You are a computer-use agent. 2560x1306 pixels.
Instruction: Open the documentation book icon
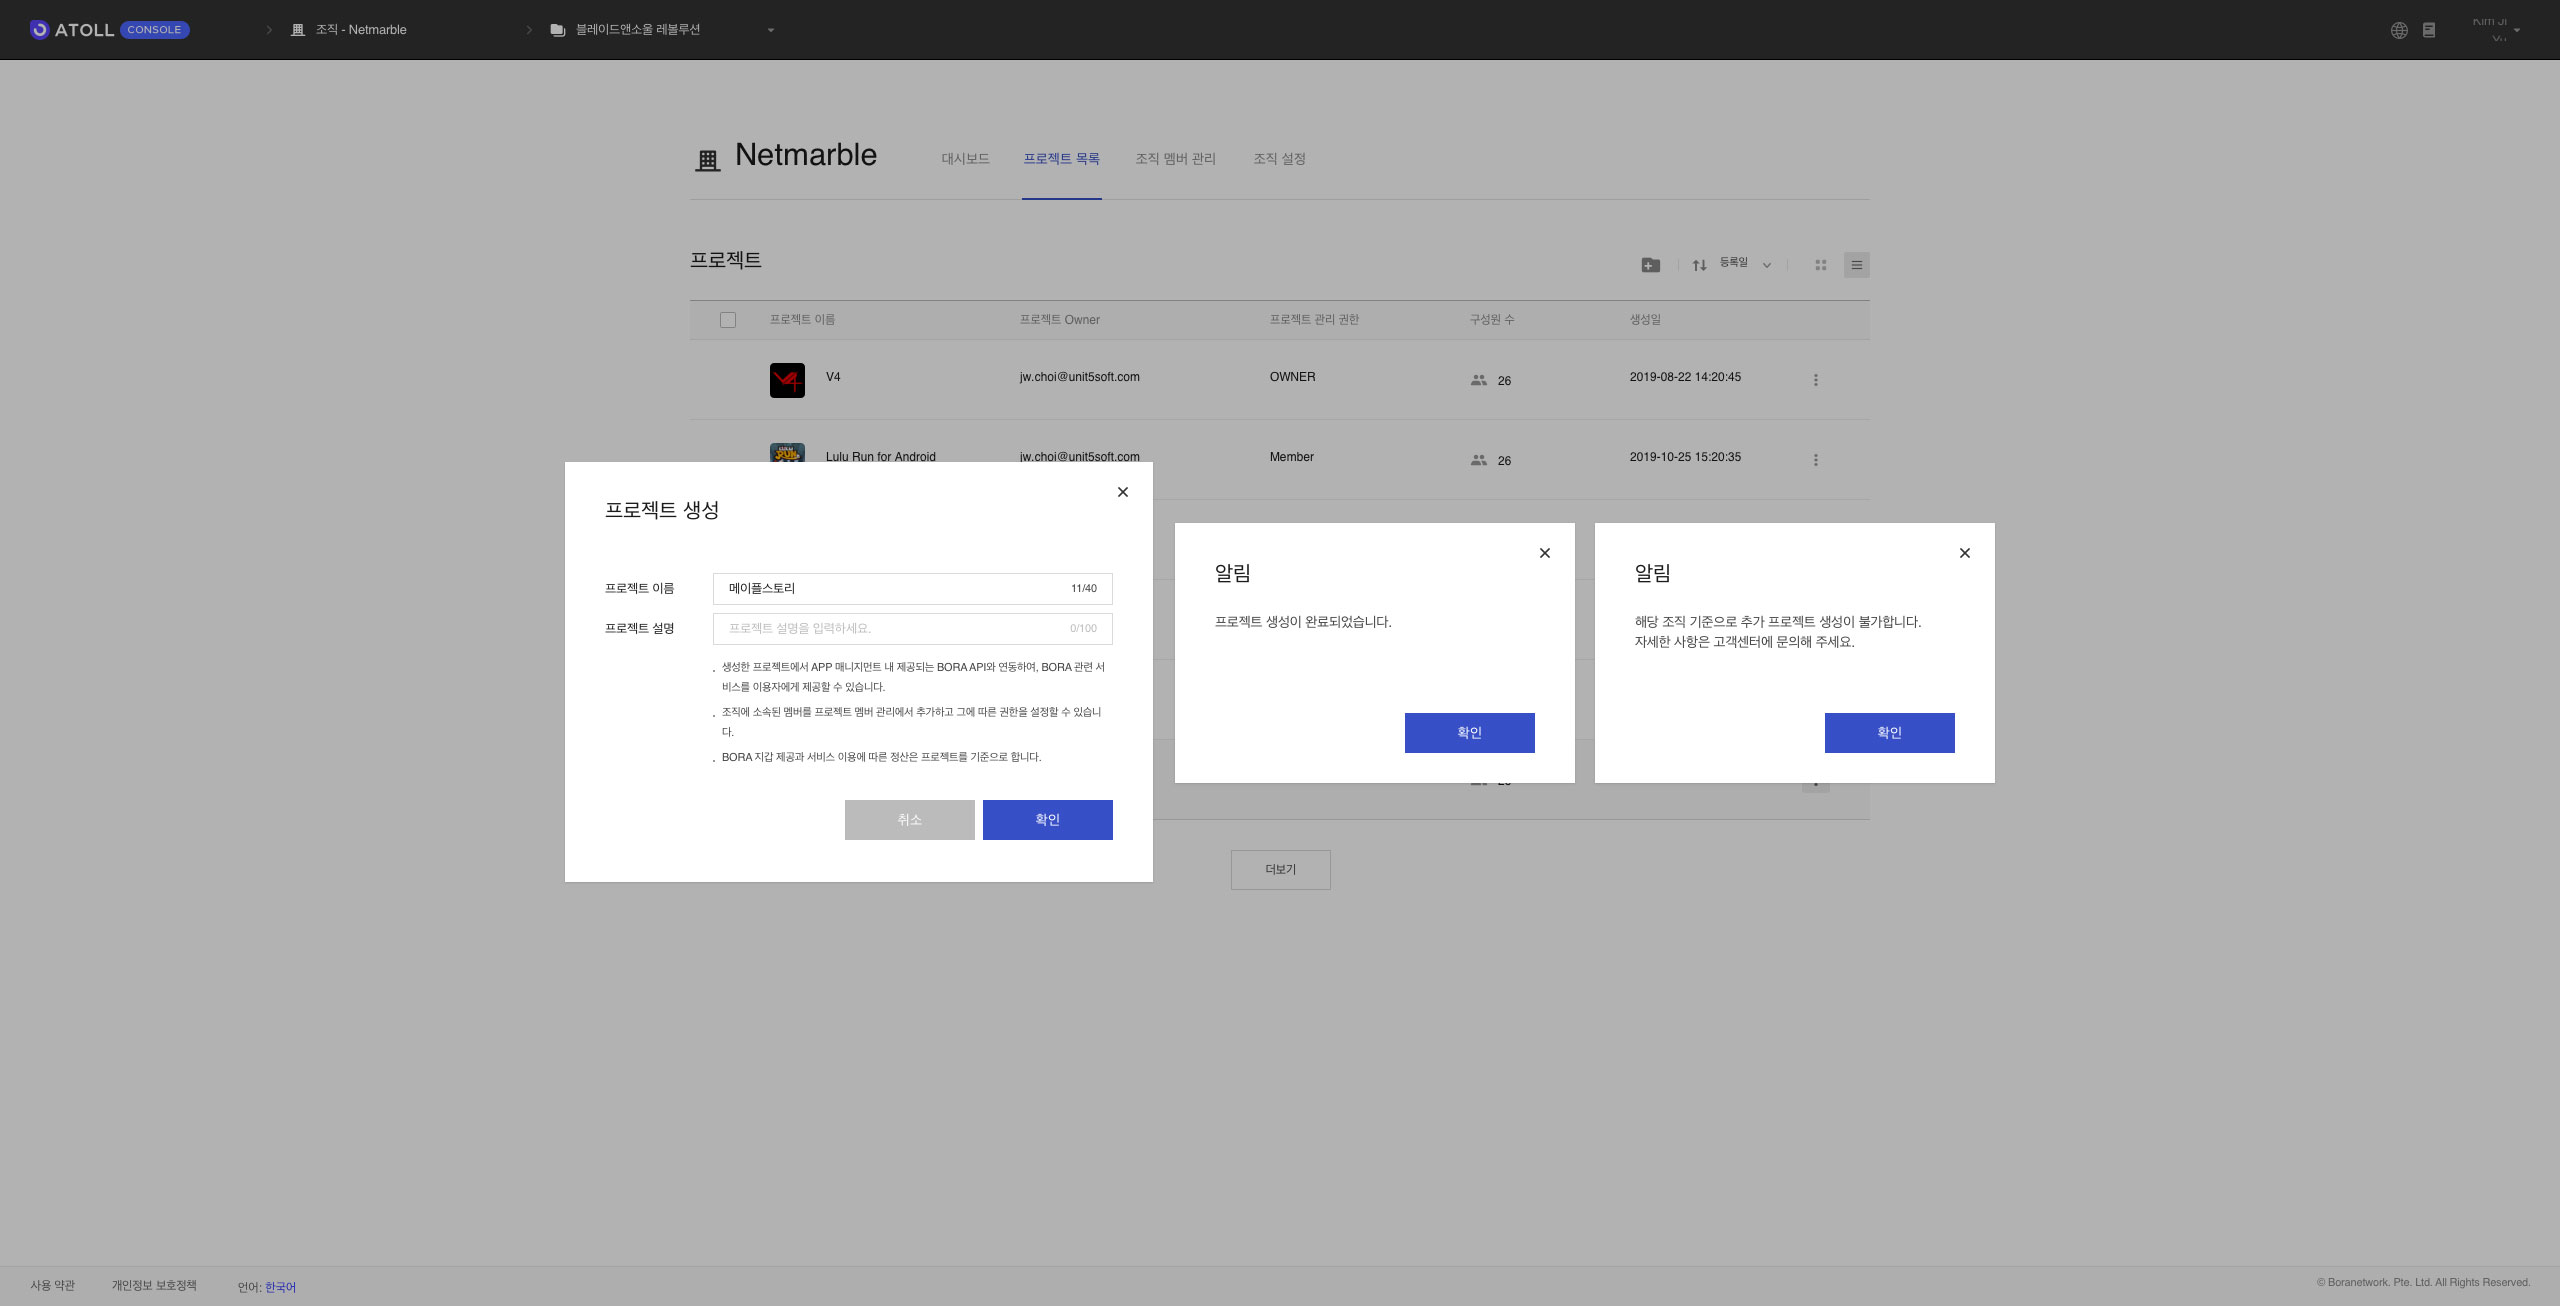coord(2429,30)
